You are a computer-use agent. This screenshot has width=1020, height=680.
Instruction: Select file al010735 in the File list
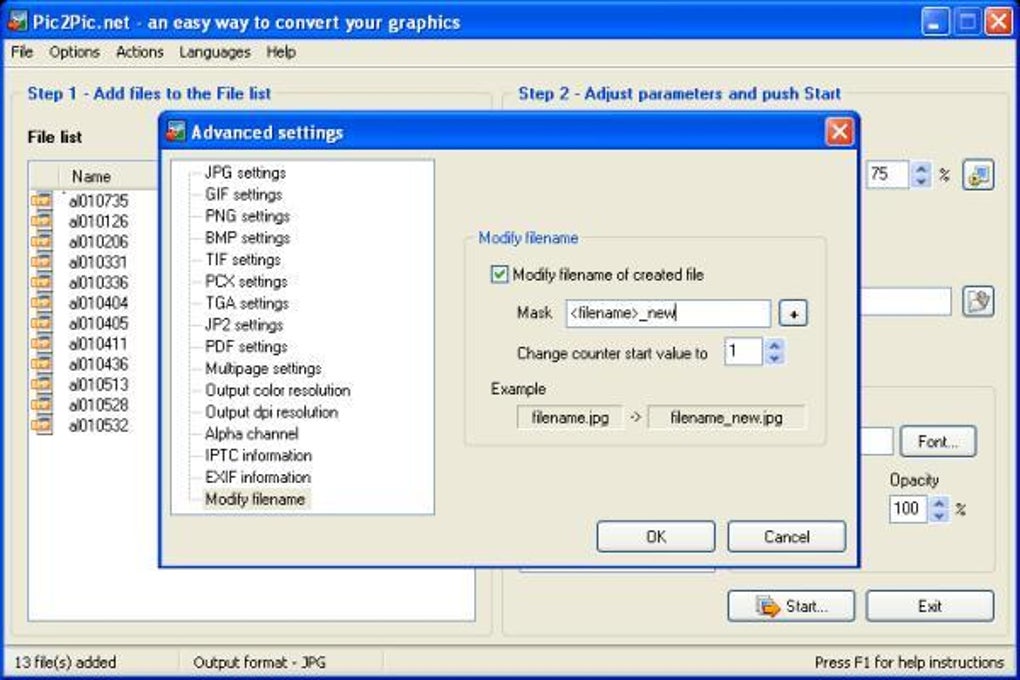coord(98,201)
